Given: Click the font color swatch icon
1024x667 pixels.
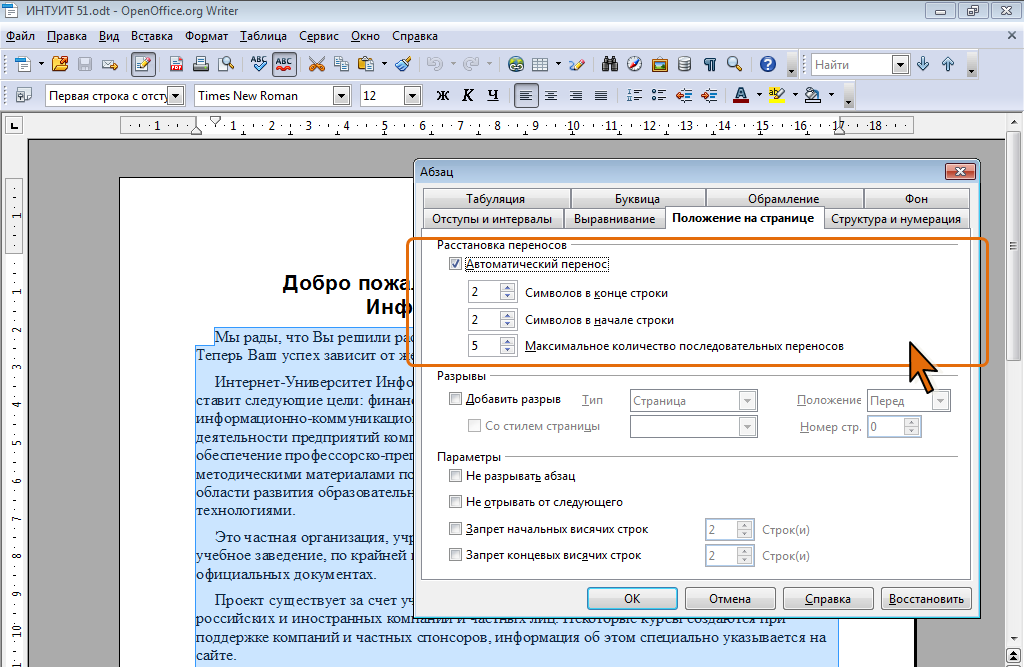Looking at the screenshot, I should (x=741, y=96).
